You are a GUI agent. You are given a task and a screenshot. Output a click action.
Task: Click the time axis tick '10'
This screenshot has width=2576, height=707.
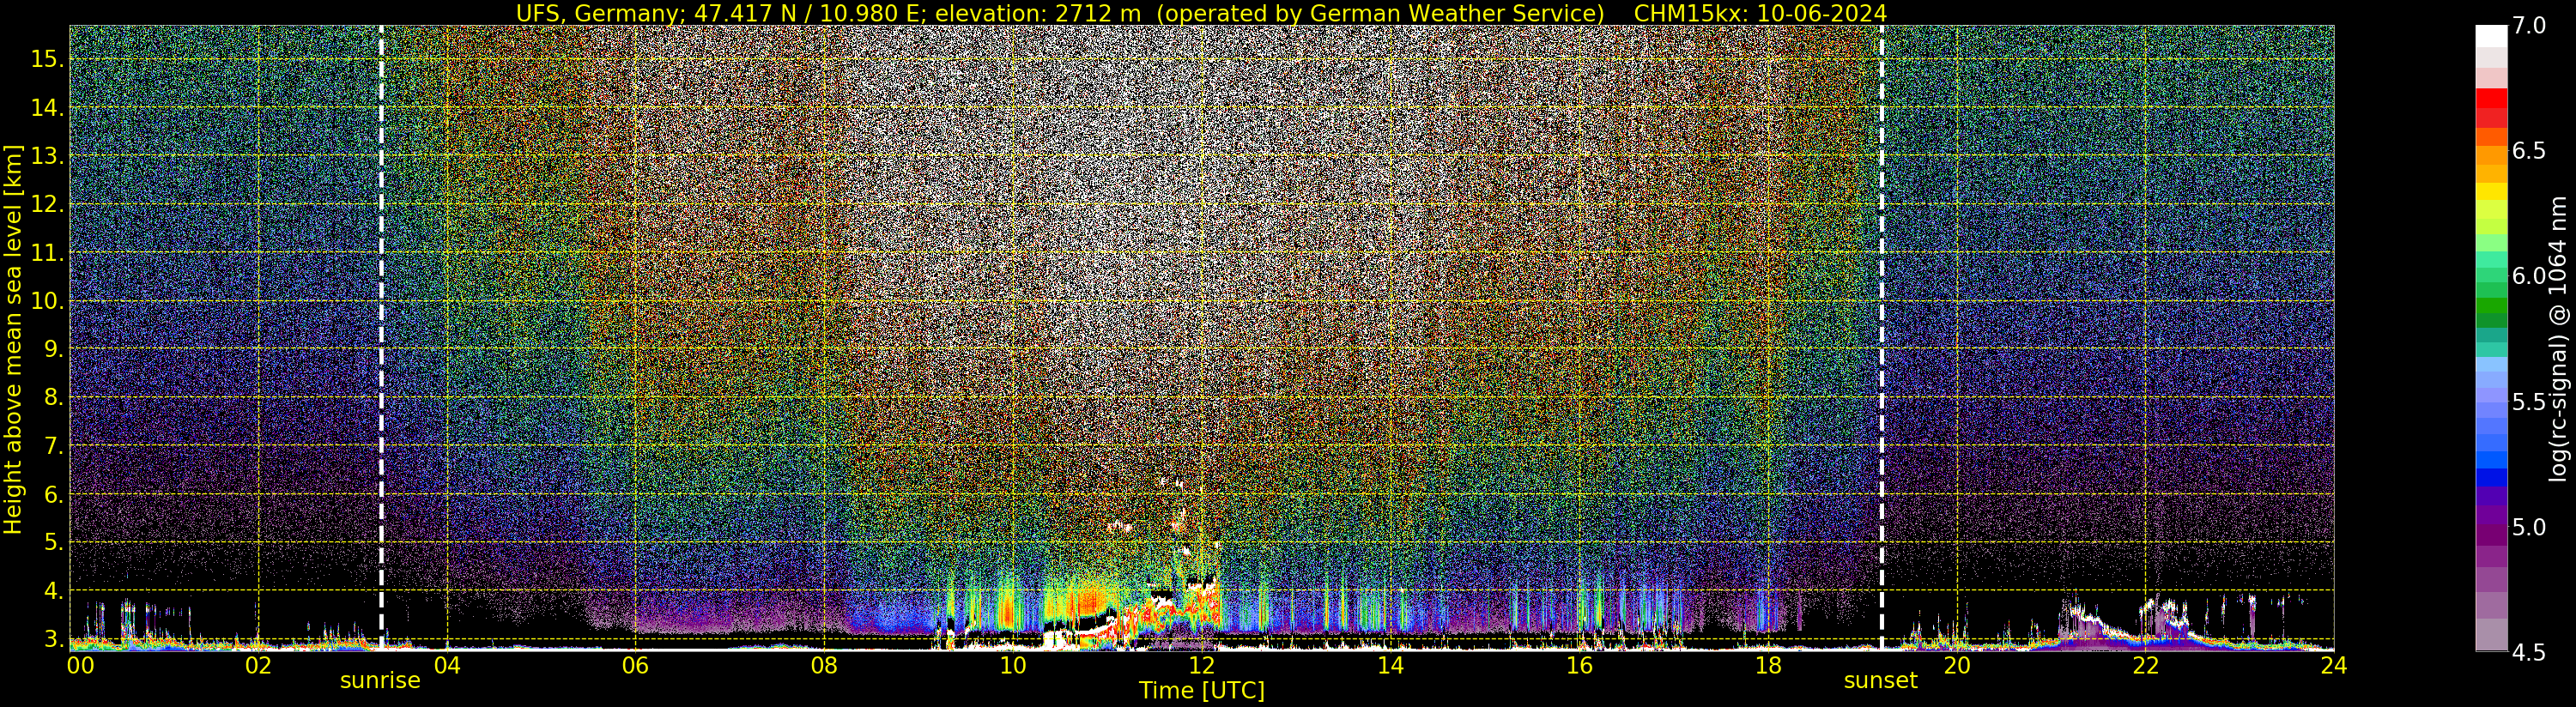pyautogui.click(x=1013, y=665)
